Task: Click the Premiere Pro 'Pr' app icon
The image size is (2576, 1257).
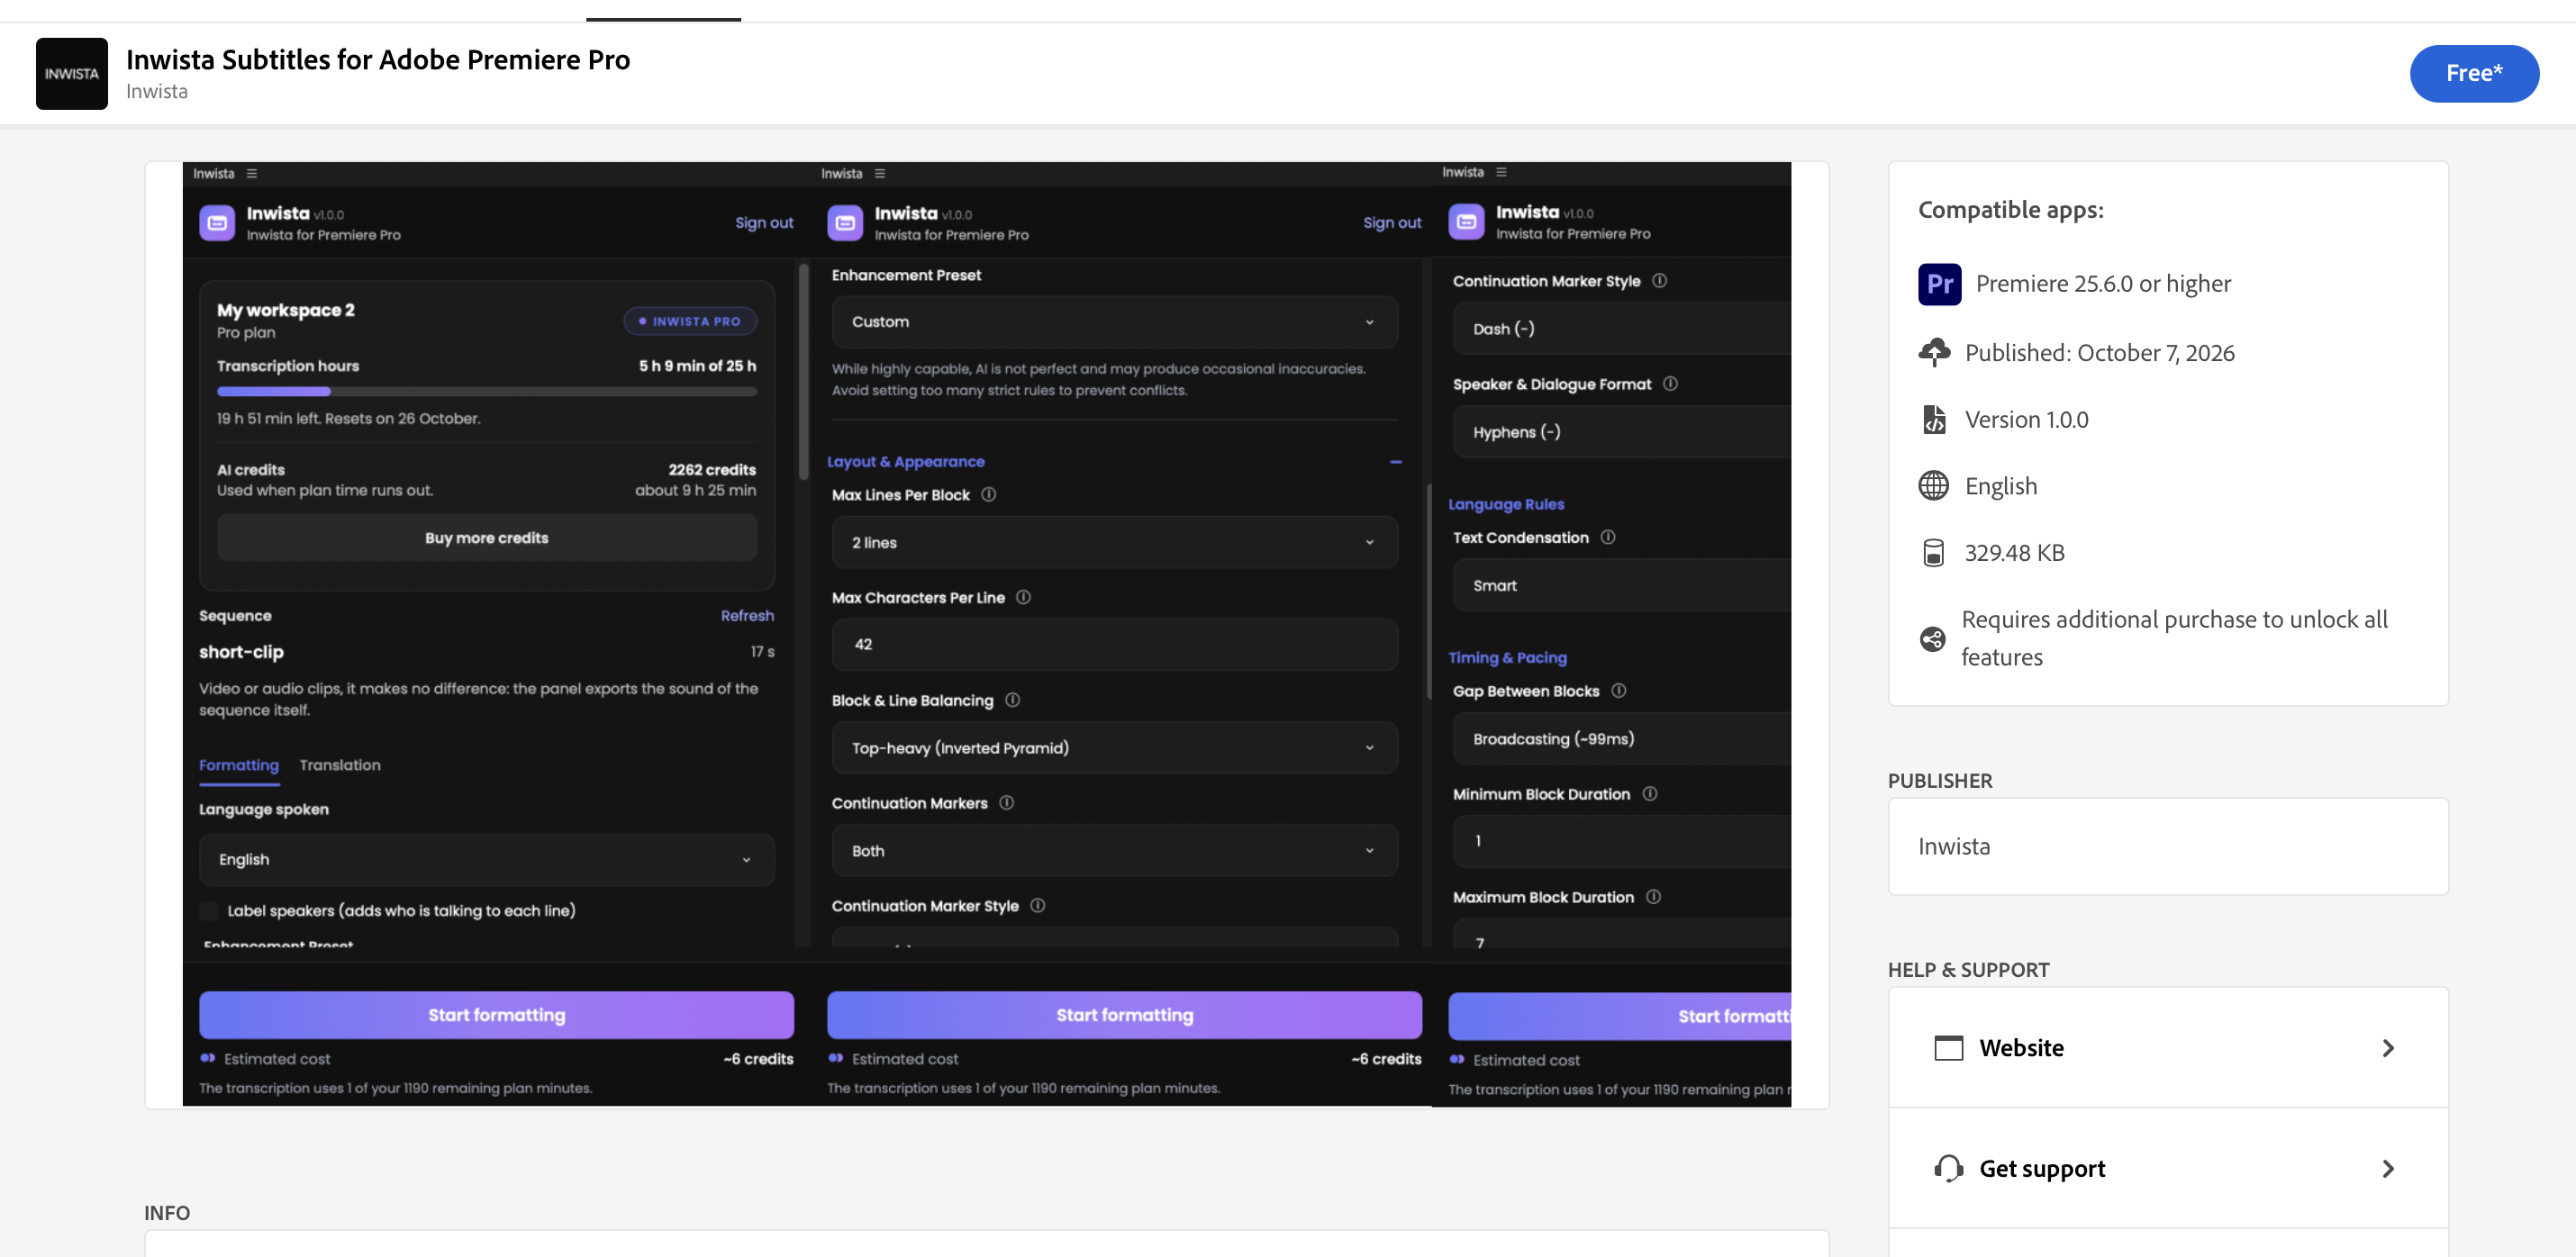Action: coord(1939,284)
